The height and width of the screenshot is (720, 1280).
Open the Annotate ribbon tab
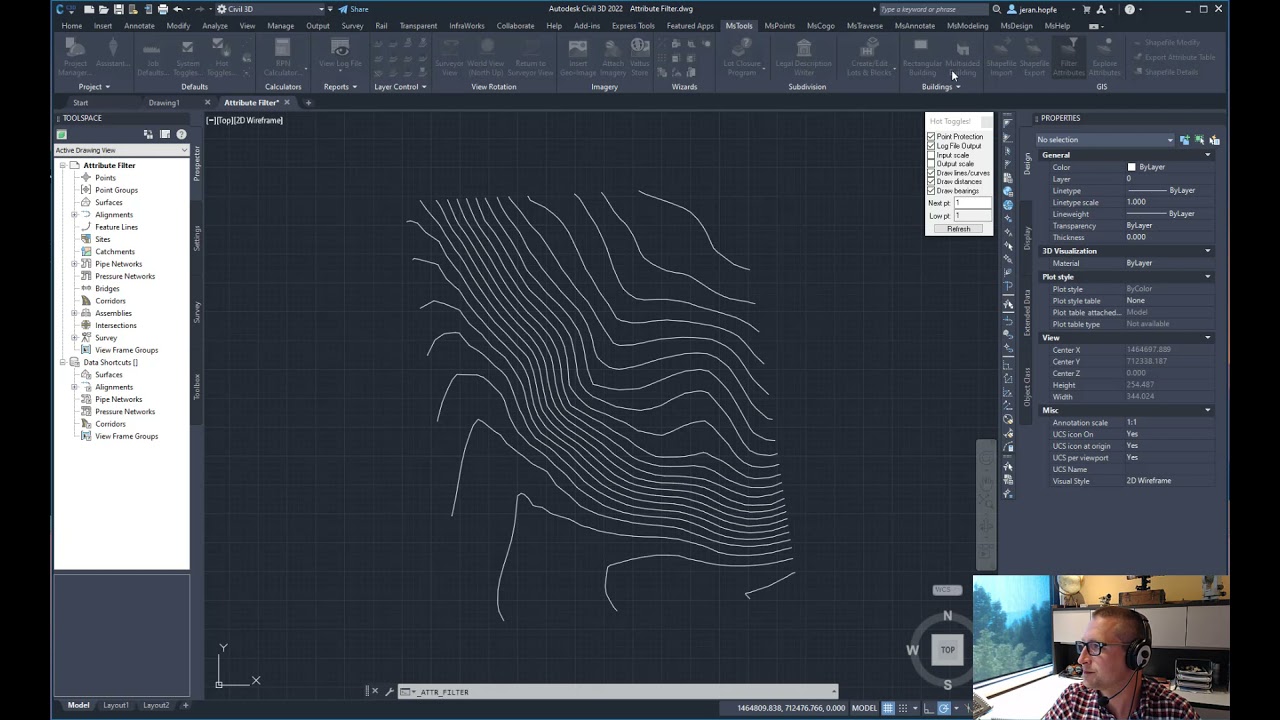(x=139, y=26)
